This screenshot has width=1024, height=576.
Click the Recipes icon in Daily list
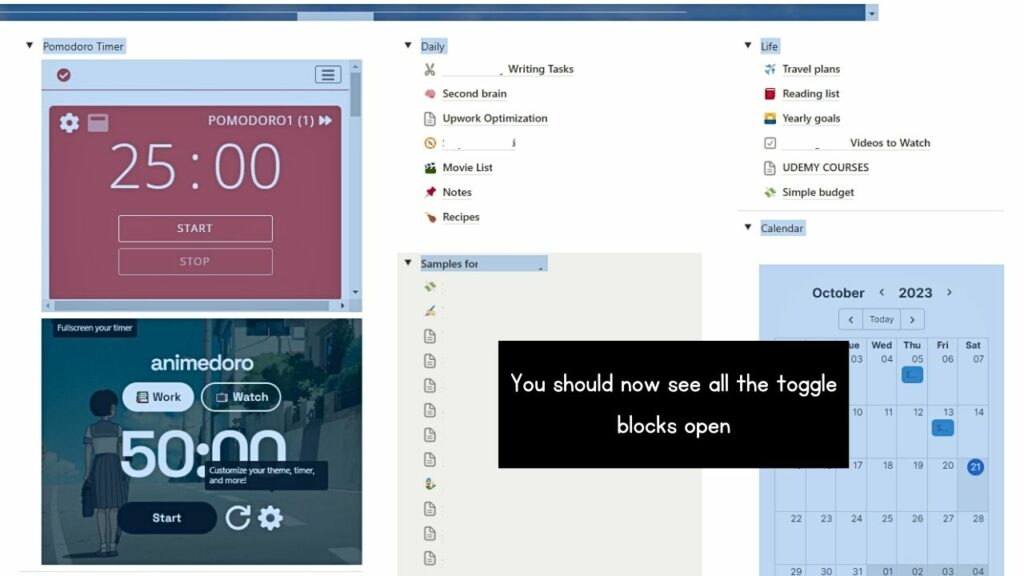431,217
